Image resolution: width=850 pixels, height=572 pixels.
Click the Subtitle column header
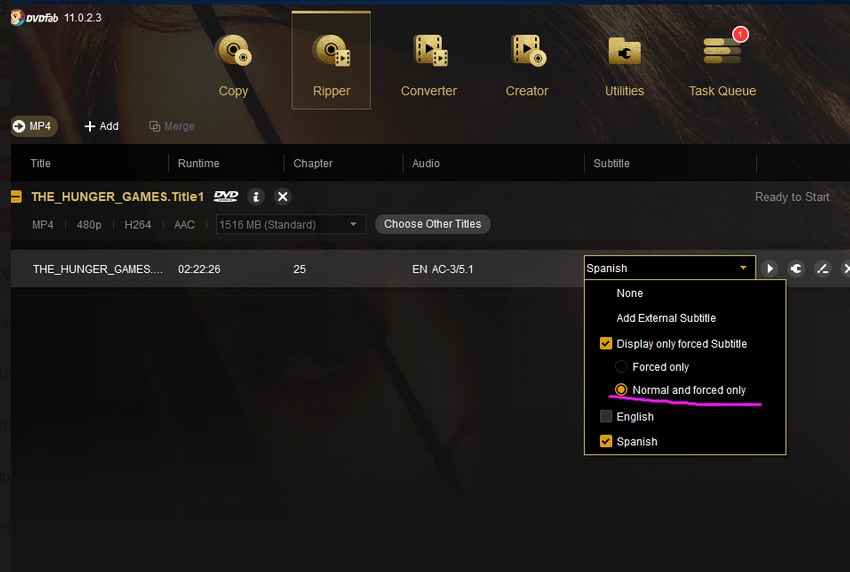click(x=611, y=163)
